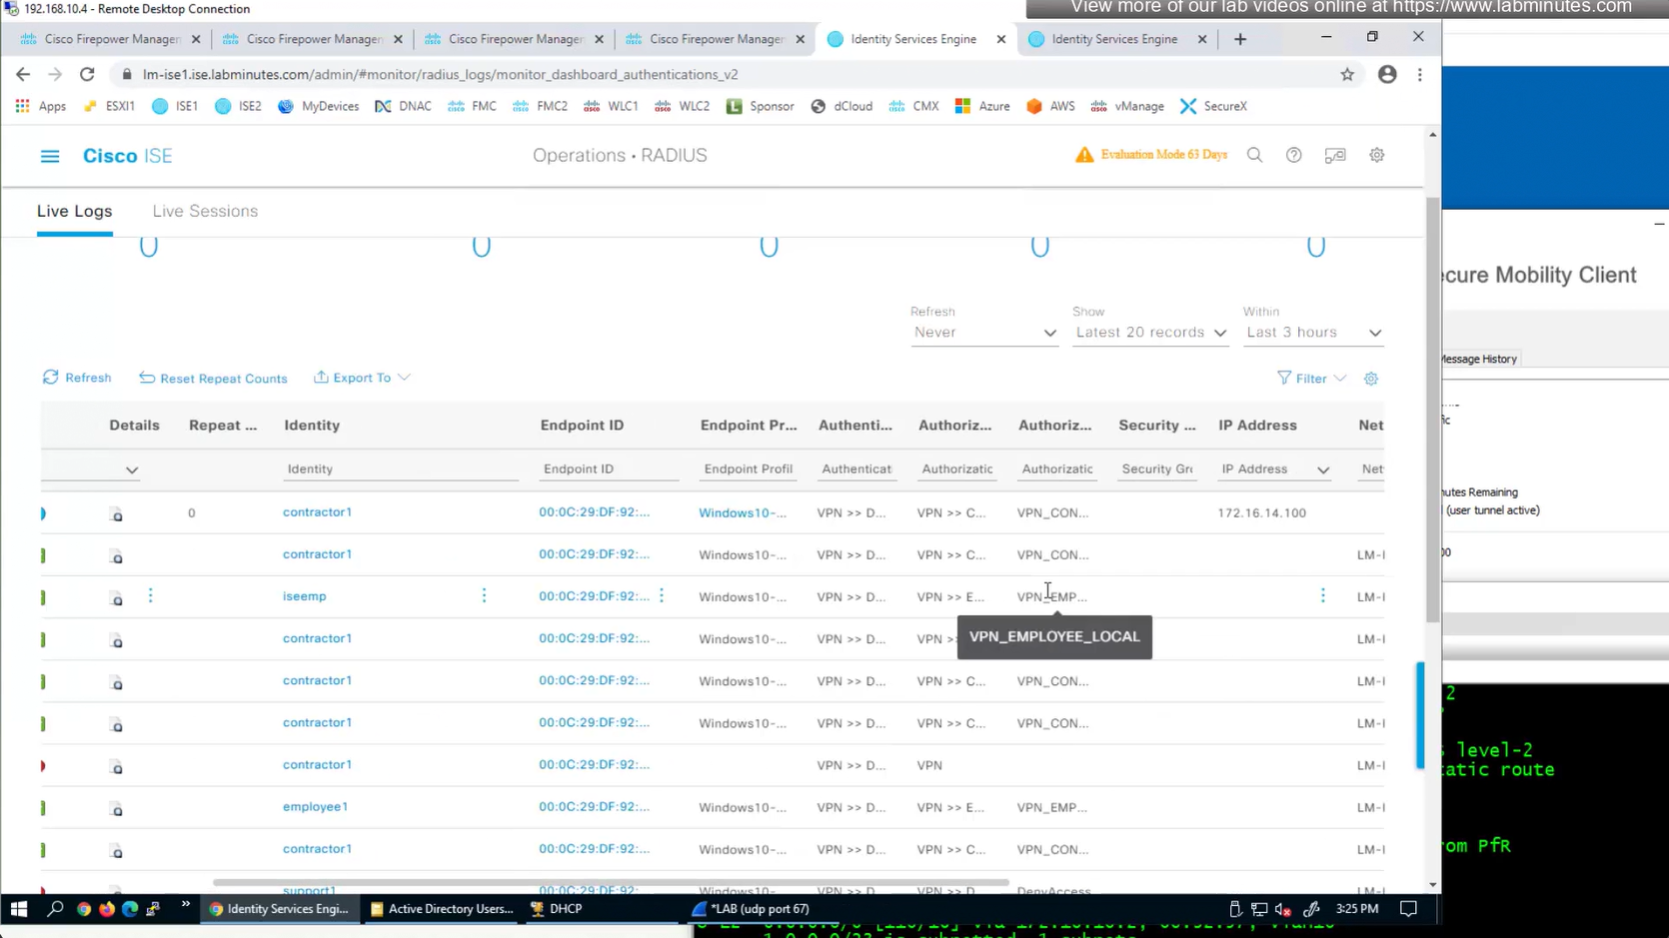The image size is (1669, 938).
Task: Select the Live Logs tab
Action: tap(75, 211)
